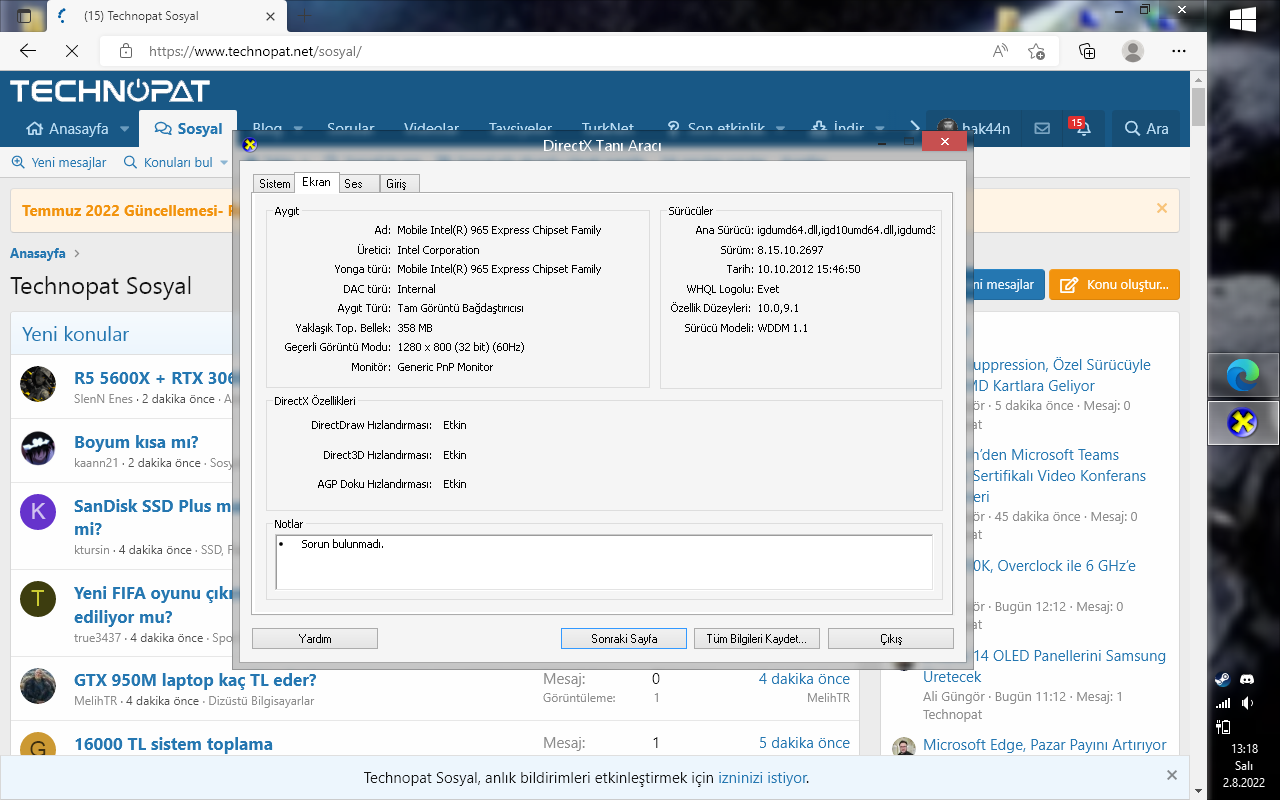The height and width of the screenshot is (800, 1280).
Task: Click the avatar beside Boyum kısa mı?
Action: pyautogui.click(x=38, y=448)
